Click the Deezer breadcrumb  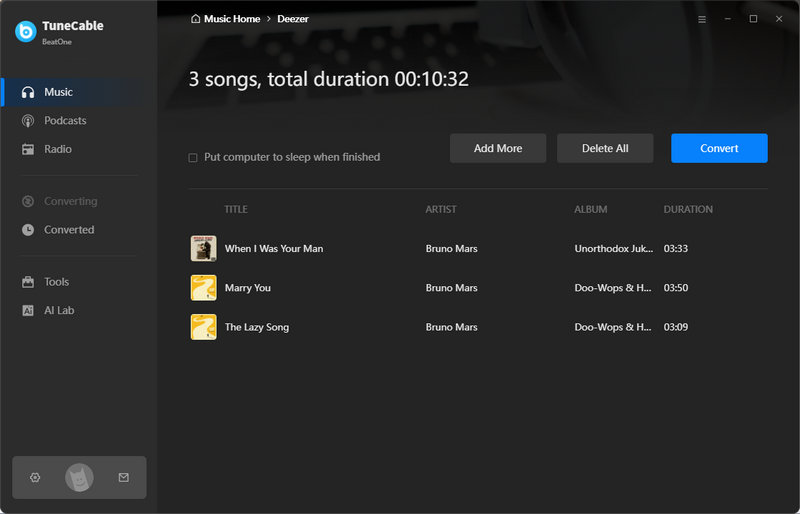(x=293, y=19)
